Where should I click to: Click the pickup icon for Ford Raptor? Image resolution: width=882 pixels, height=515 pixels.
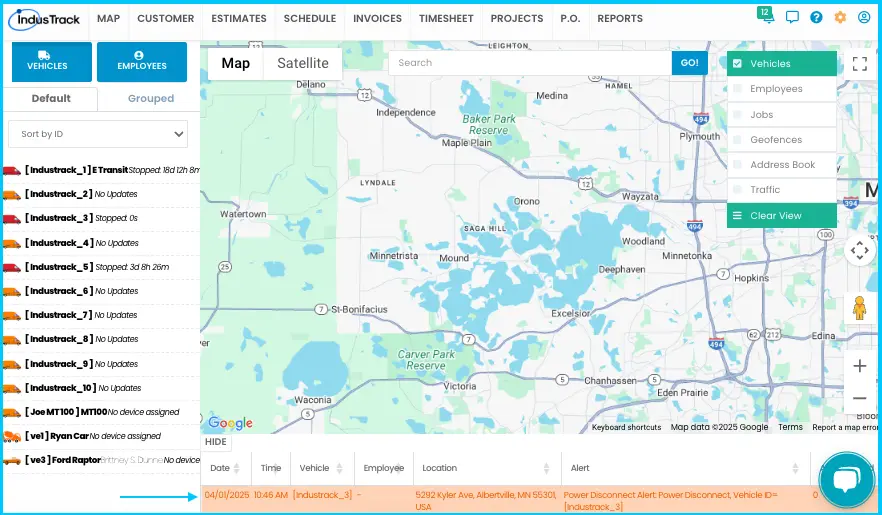pyautogui.click(x=12, y=460)
